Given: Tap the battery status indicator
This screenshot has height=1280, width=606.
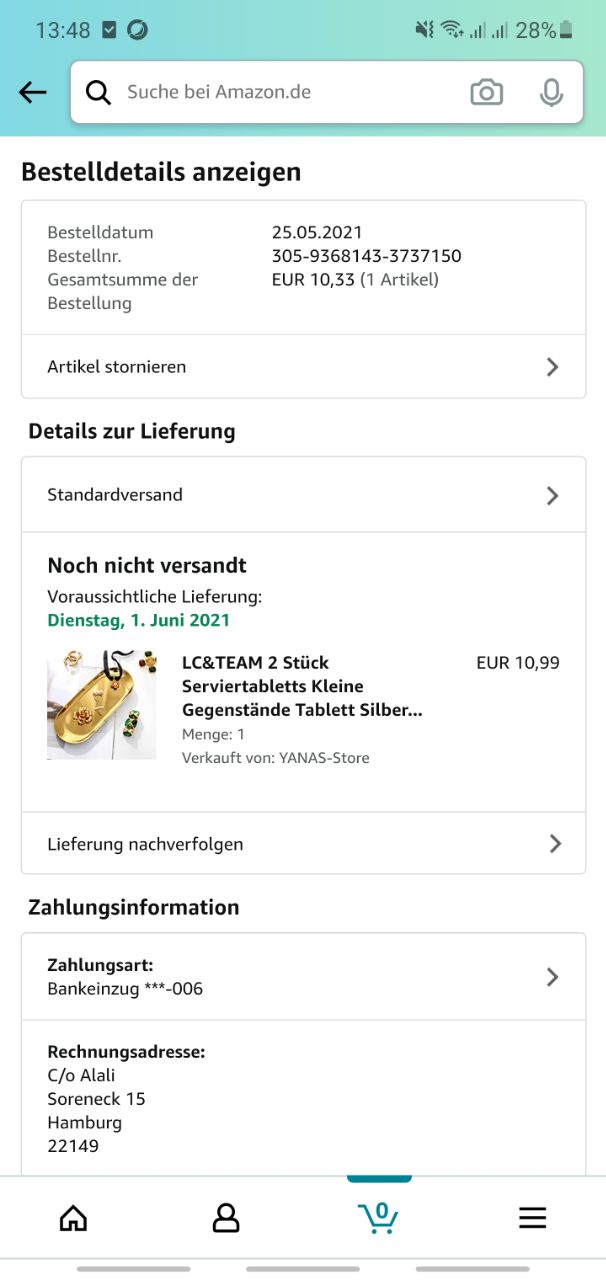Looking at the screenshot, I should click(x=566, y=30).
